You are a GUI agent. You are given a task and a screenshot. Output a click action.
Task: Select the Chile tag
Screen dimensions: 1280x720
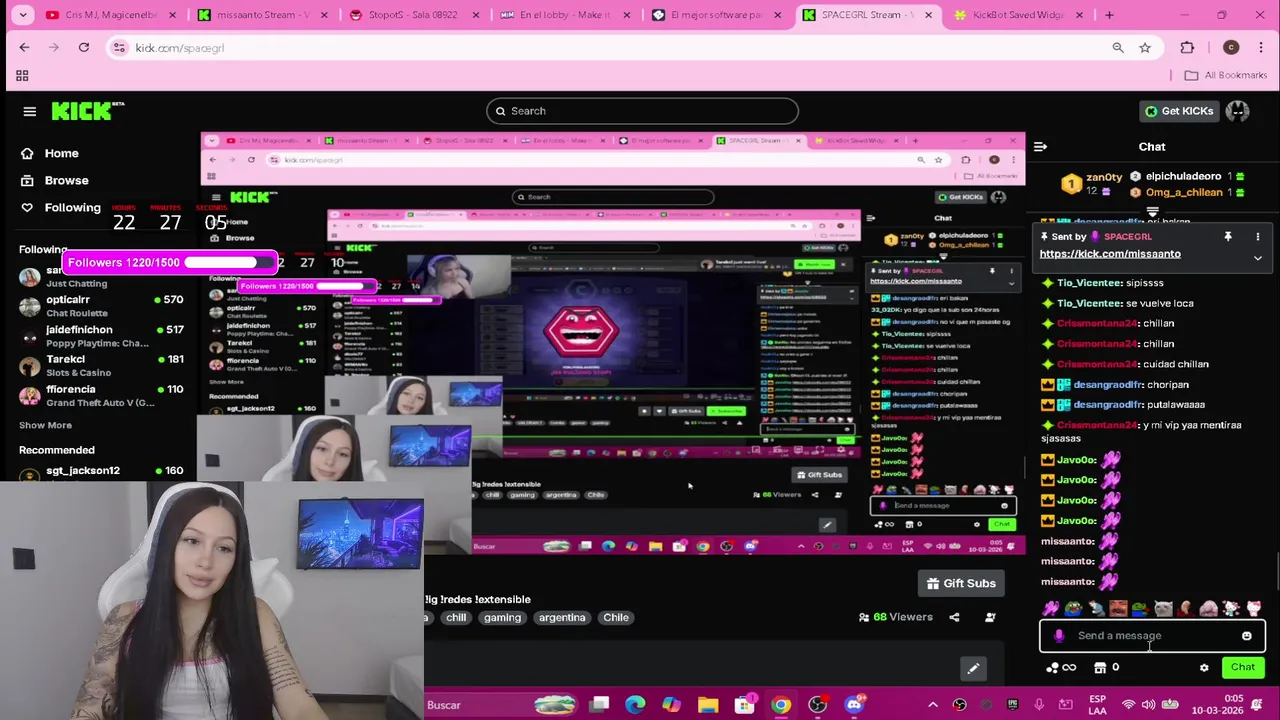(x=616, y=618)
